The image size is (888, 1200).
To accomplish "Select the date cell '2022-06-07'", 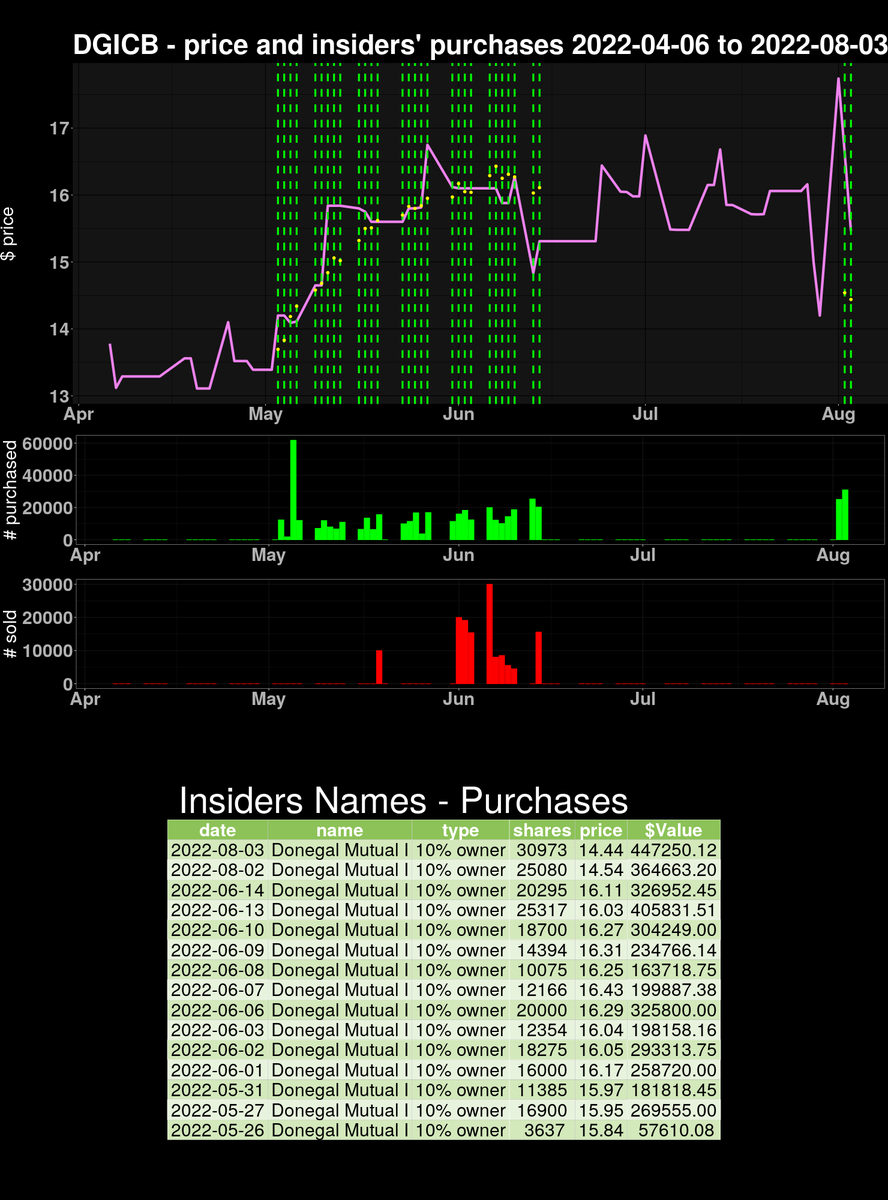I will tap(218, 990).
